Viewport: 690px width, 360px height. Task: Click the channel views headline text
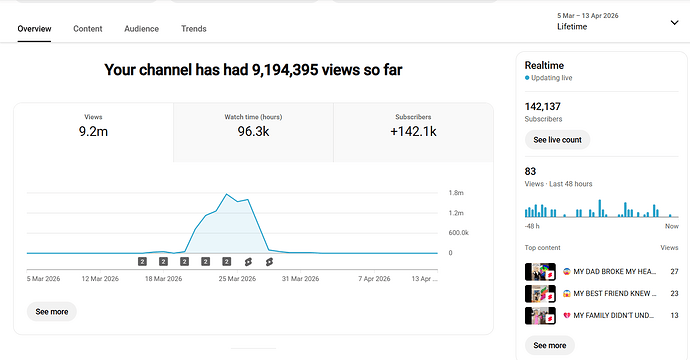click(x=253, y=70)
